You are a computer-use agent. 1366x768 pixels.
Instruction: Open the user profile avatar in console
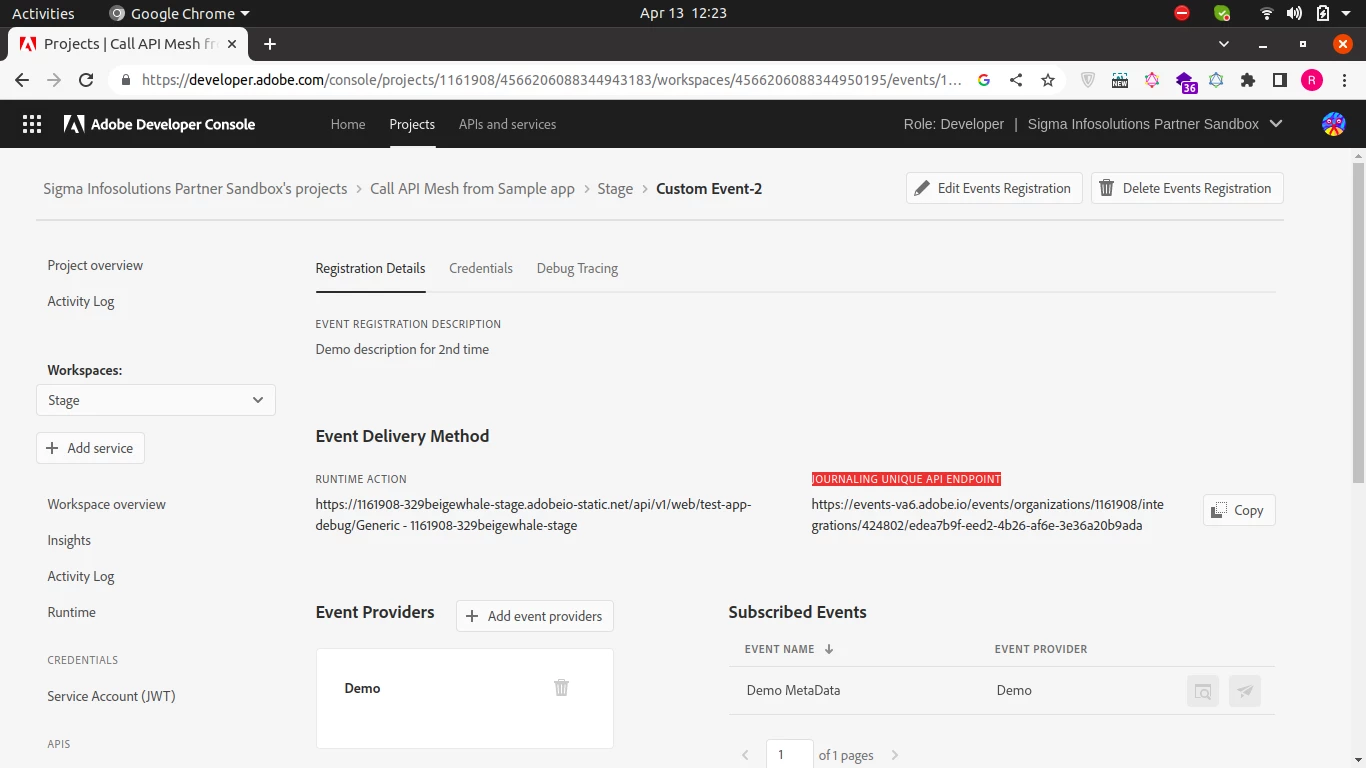pos(1333,124)
